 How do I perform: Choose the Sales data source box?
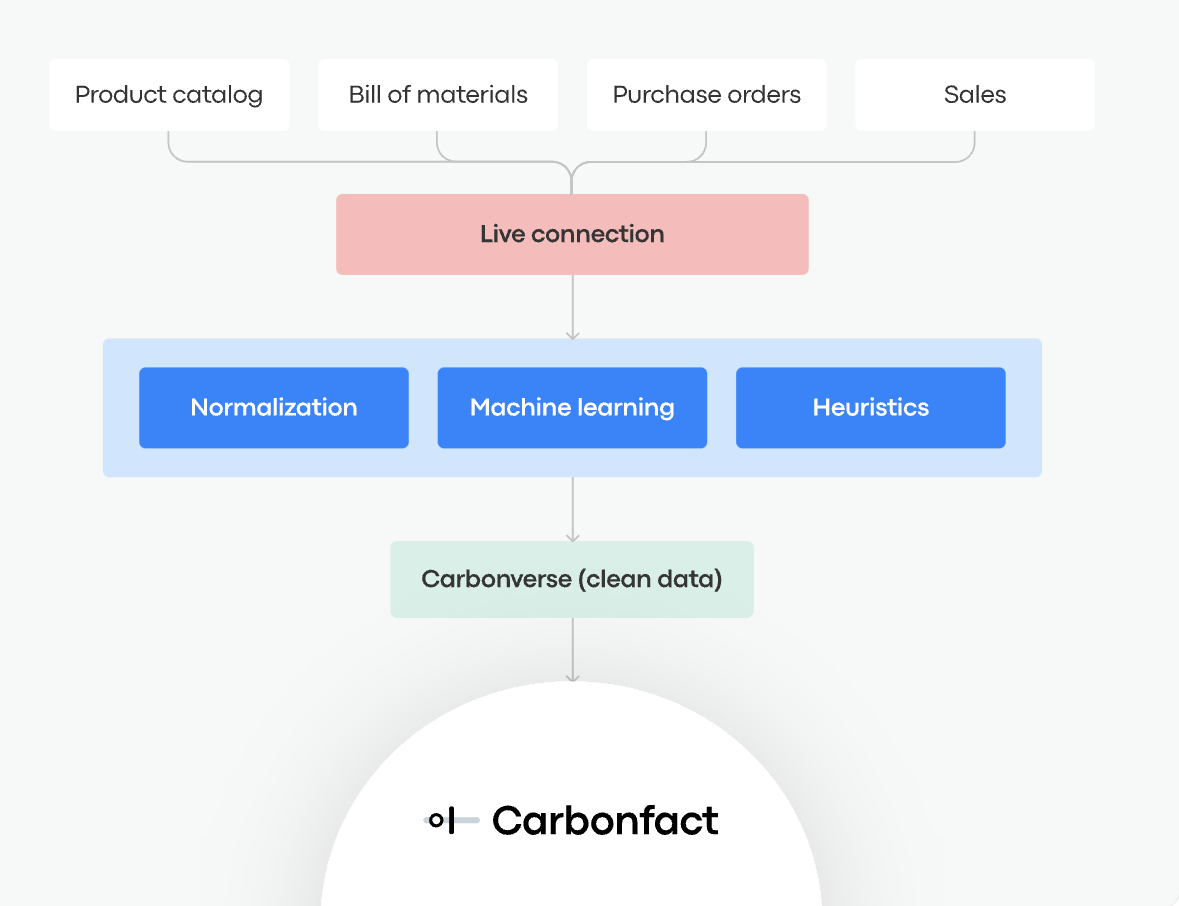click(x=975, y=95)
